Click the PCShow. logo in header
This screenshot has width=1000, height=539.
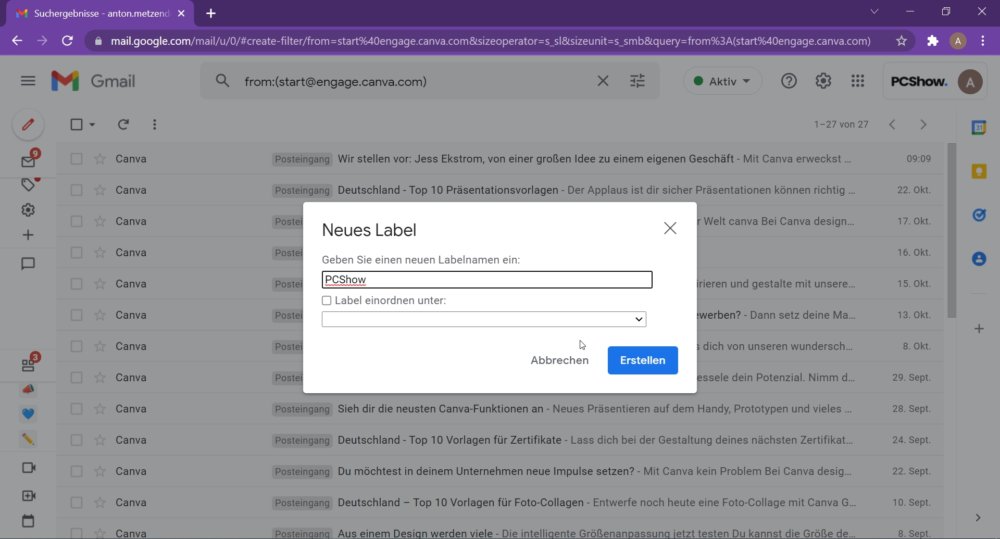coord(918,82)
